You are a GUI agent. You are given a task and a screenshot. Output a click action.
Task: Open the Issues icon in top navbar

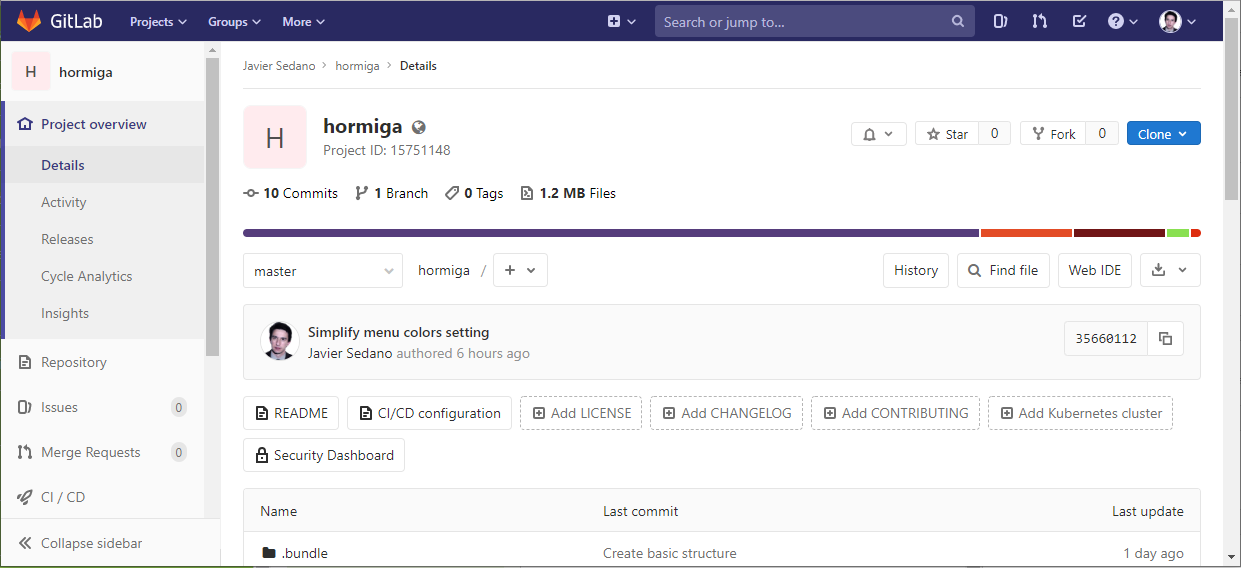(x=1000, y=21)
